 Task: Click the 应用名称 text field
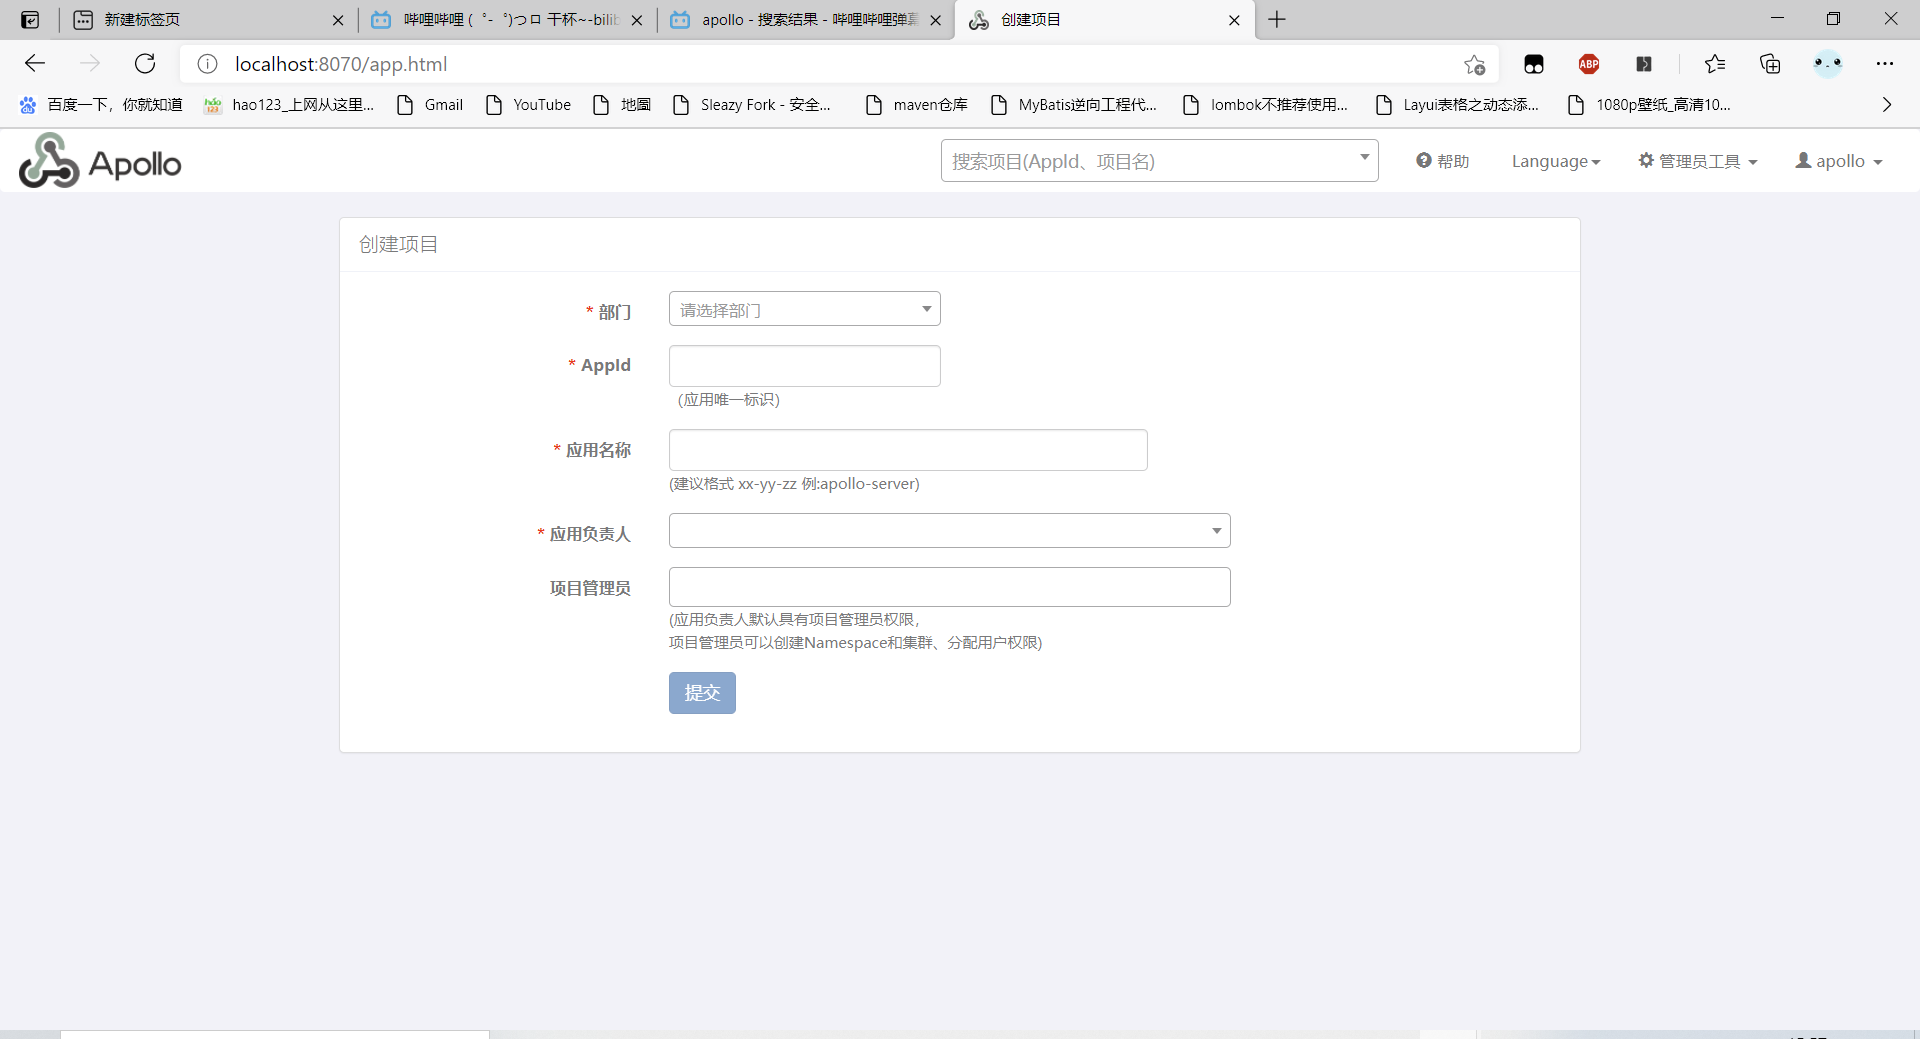click(907, 450)
